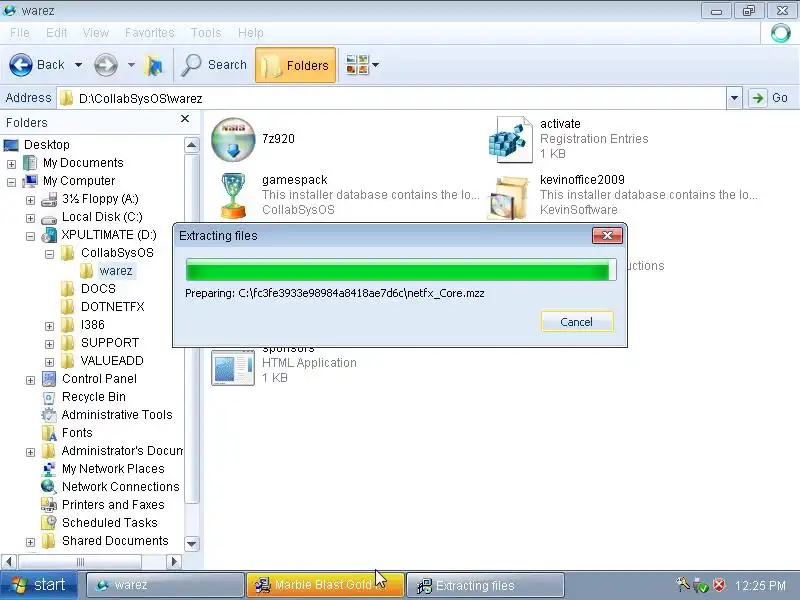The height and width of the screenshot is (600, 800).
Task: Open the Back history dropdown arrow
Action: pos(79,65)
